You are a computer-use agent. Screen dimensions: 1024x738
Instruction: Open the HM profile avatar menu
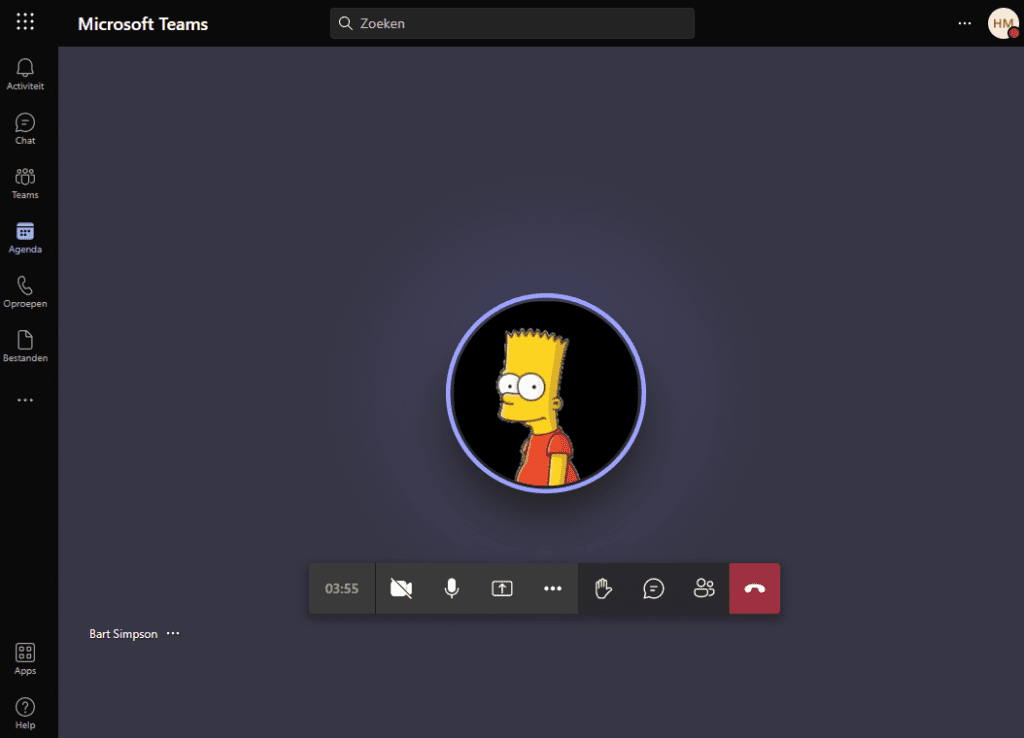[x=1003, y=24]
